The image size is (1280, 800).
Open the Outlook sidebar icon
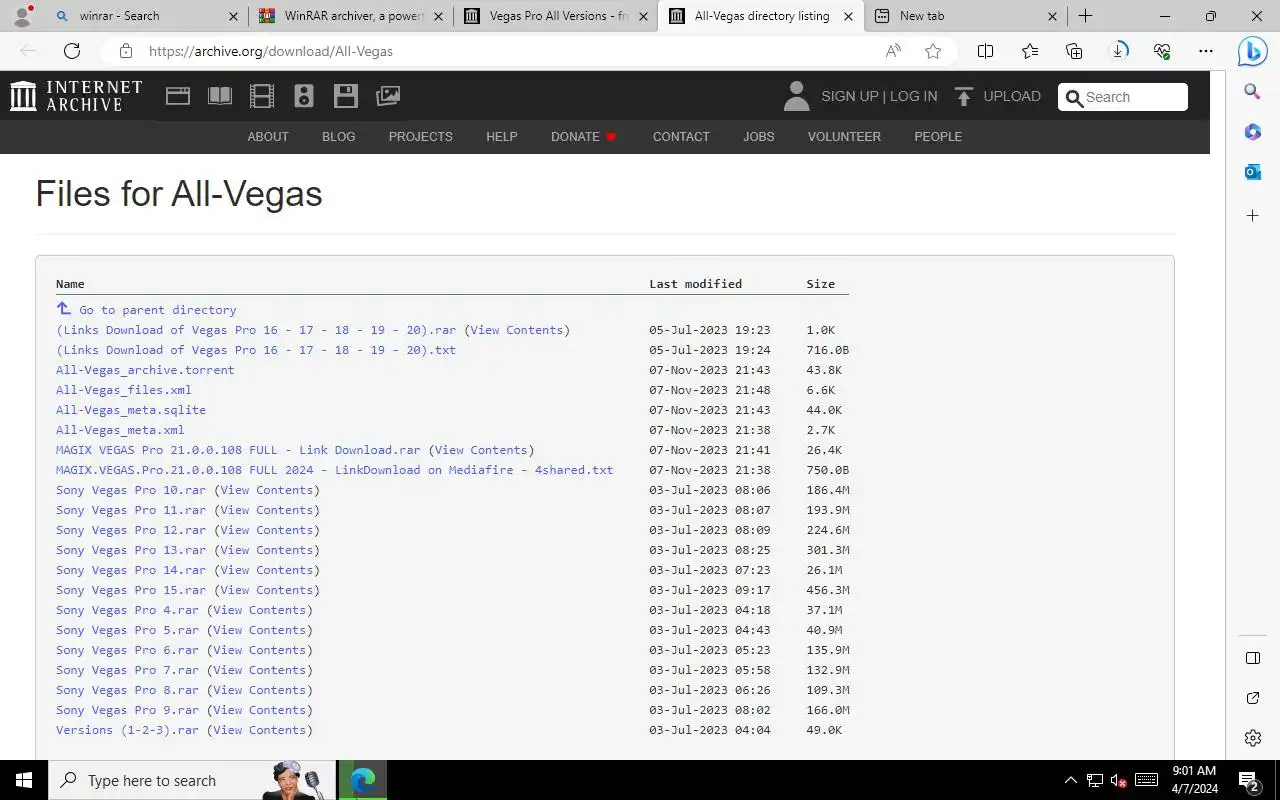[1252, 172]
